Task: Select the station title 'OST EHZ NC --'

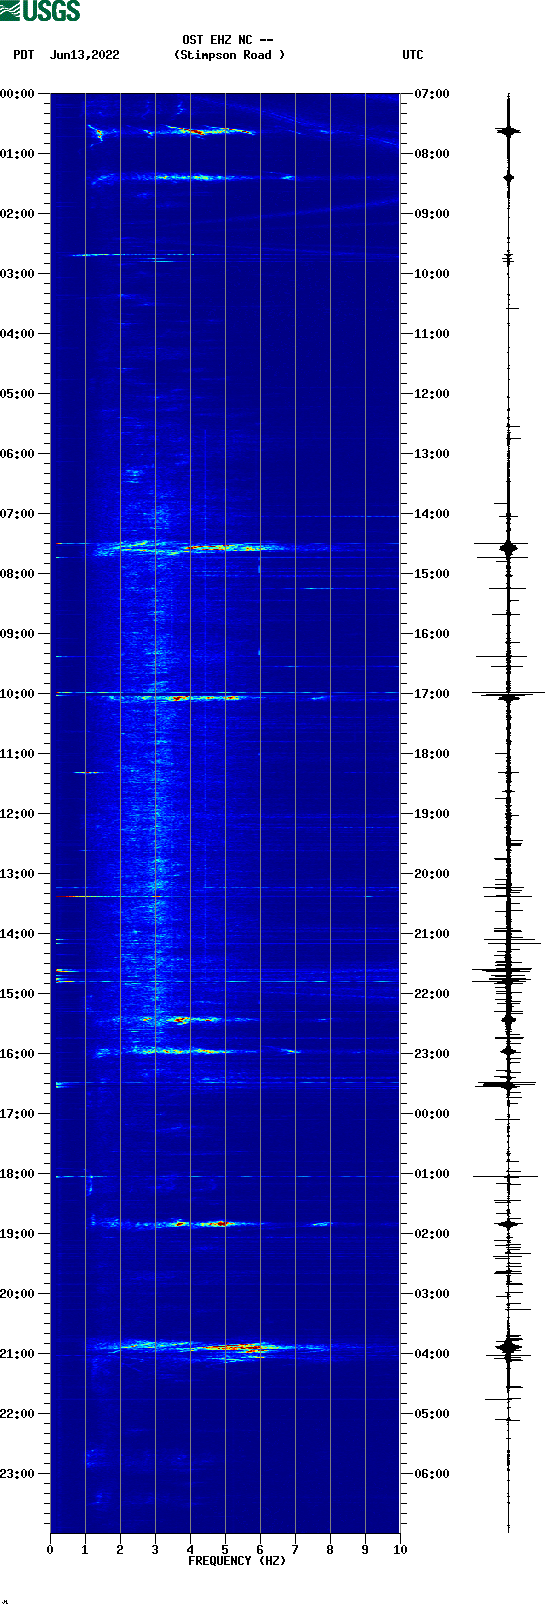Action: click(228, 40)
